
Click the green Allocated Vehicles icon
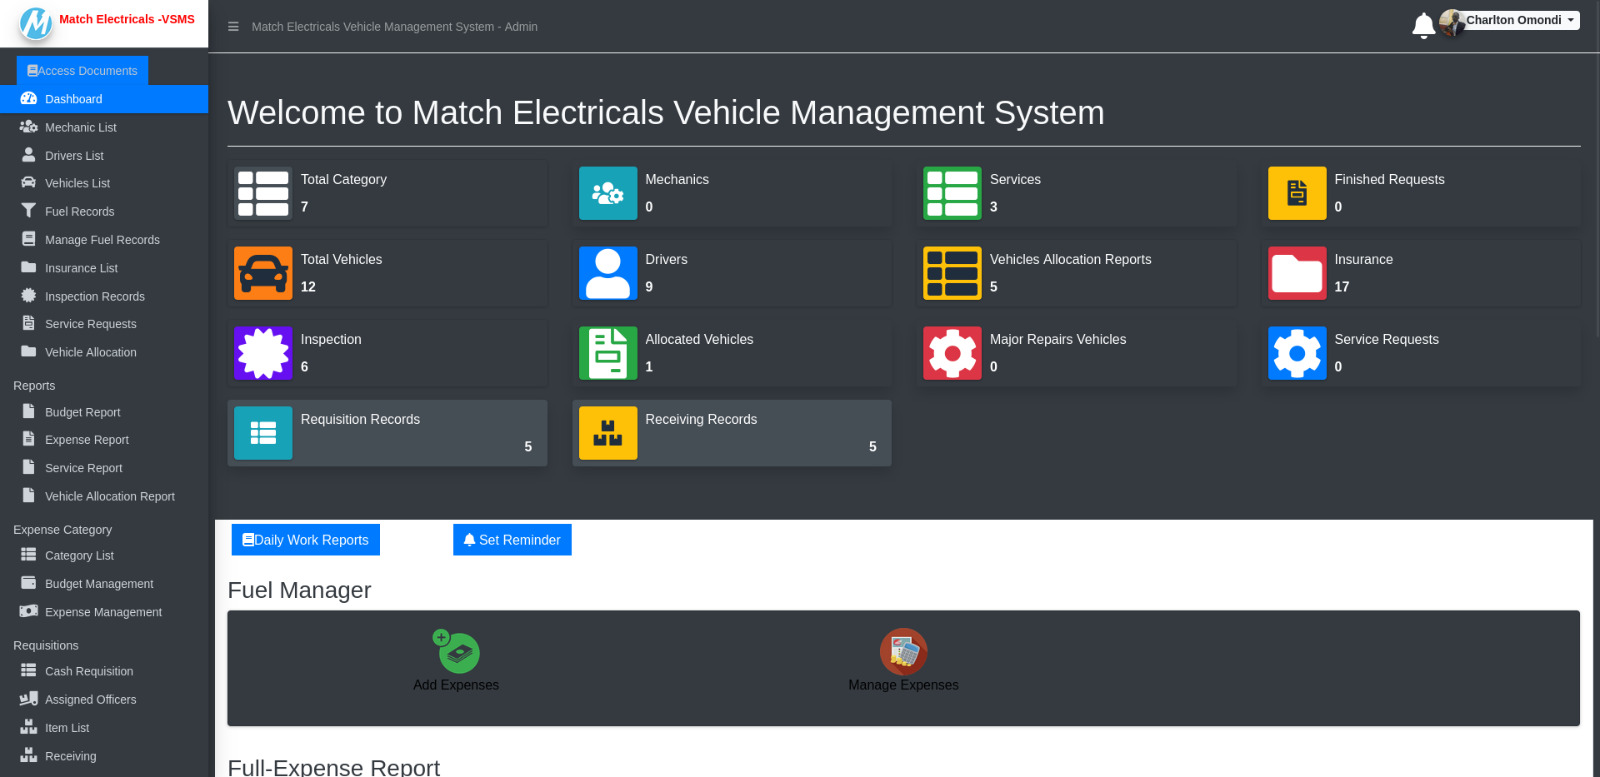(608, 353)
